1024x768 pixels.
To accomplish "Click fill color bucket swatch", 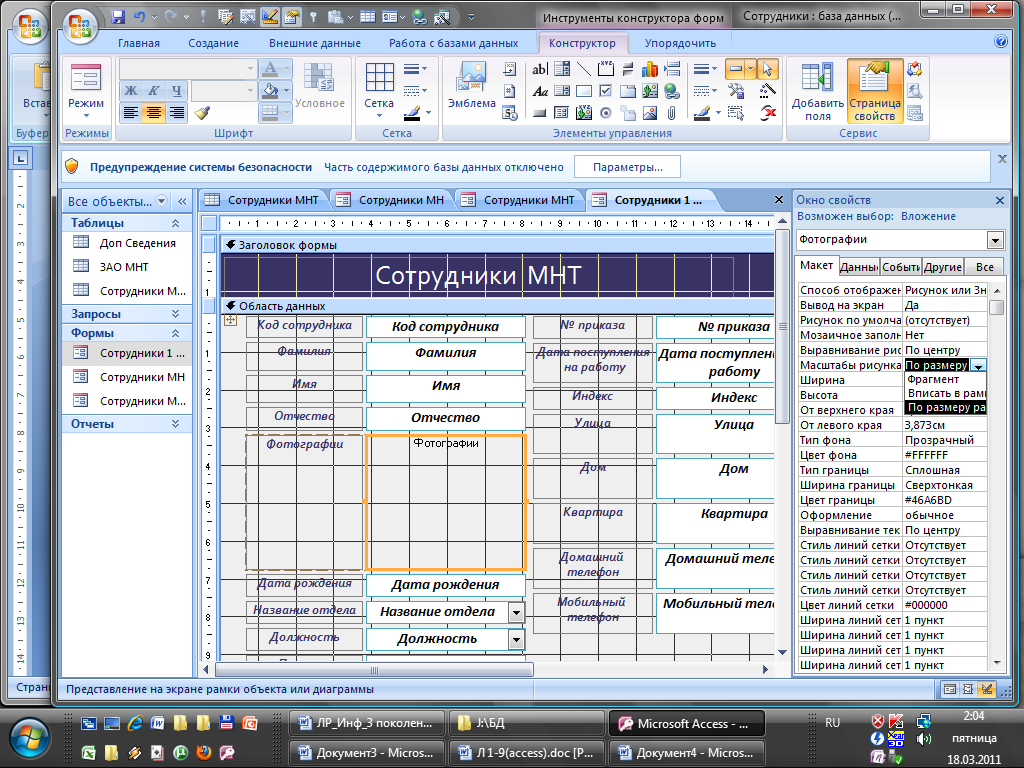I will [x=271, y=91].
